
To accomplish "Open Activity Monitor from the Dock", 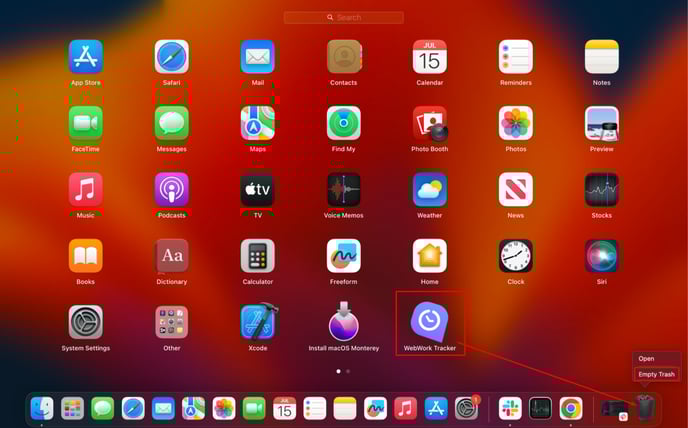I will [x=540, y=408].
